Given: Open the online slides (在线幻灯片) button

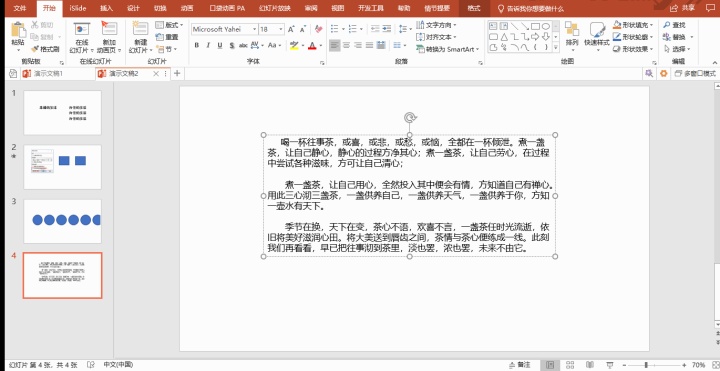Looking at the screenshot, I should pos(81,37).
